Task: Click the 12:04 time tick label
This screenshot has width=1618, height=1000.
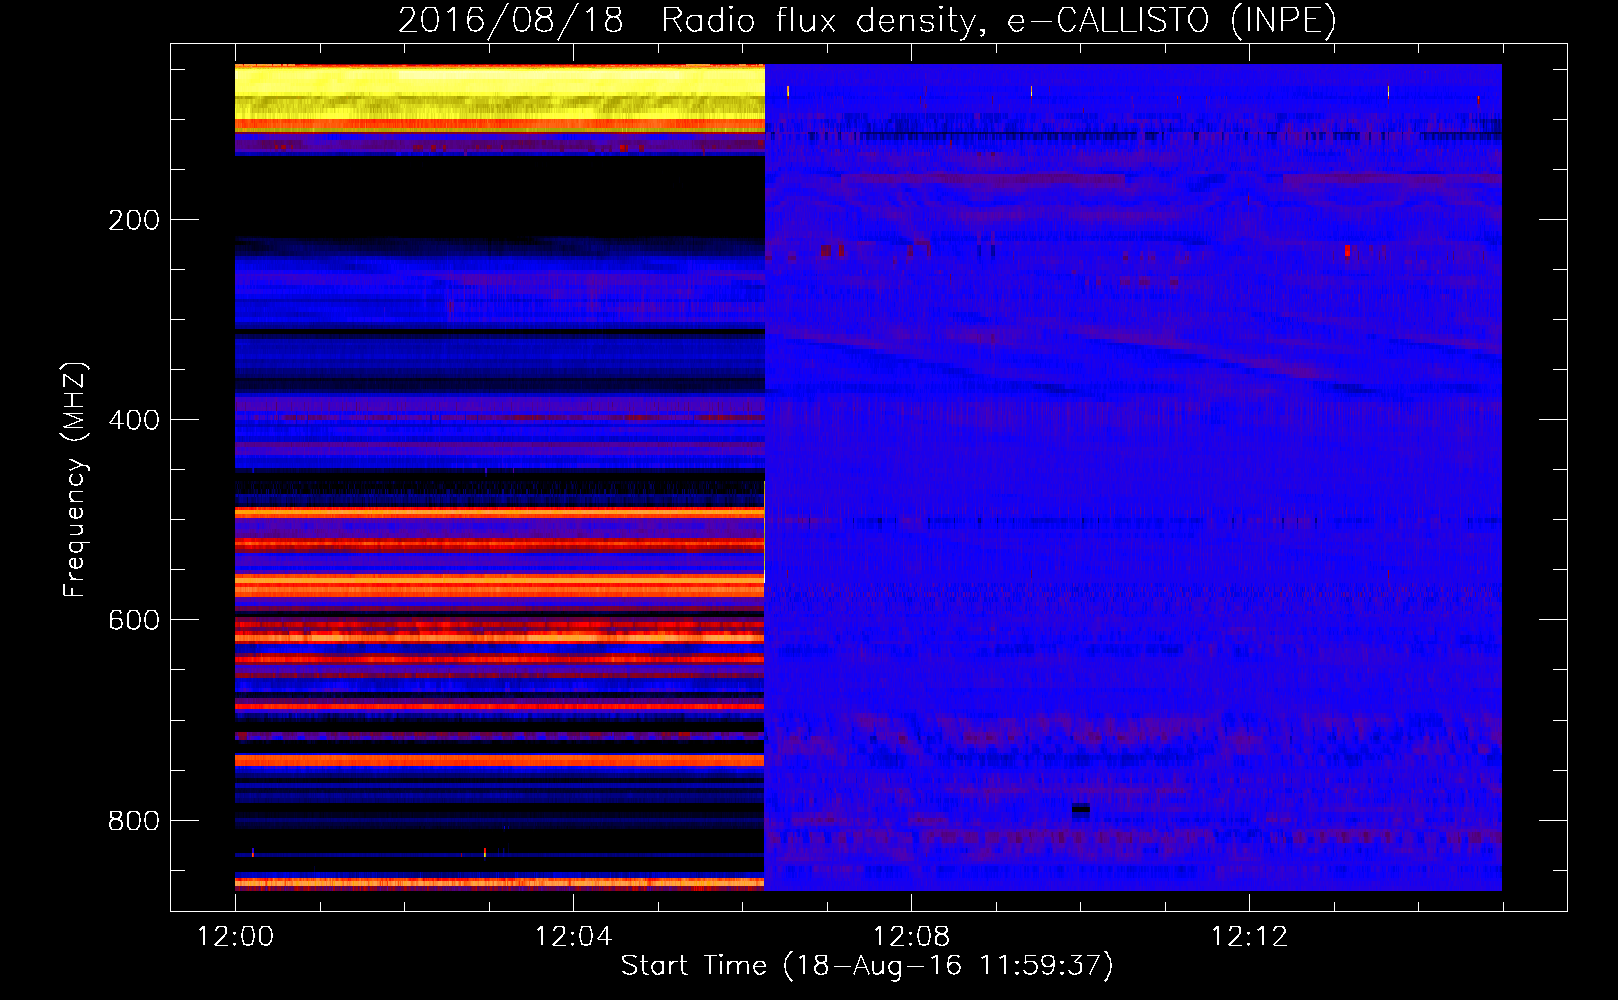Action: pyautogui.click(x=573, y=936)
